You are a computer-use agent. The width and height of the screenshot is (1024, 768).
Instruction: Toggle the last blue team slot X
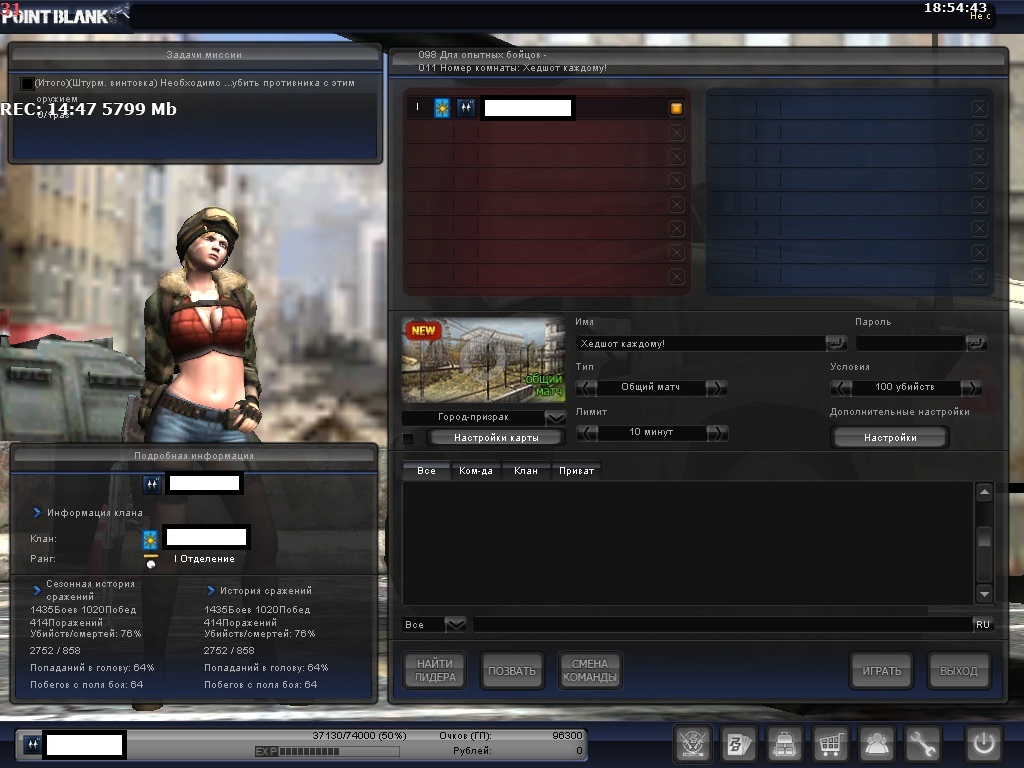tap(979, 277)
